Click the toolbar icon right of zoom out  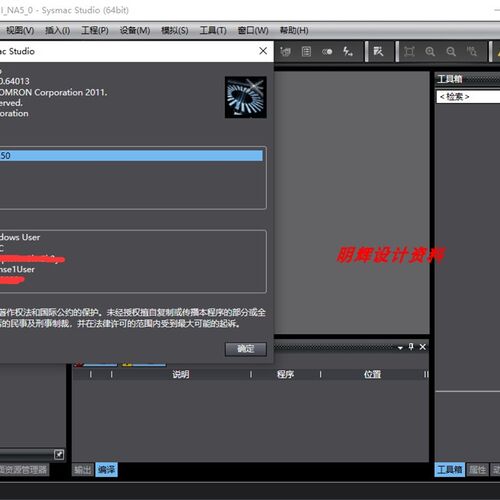[472, 52]
